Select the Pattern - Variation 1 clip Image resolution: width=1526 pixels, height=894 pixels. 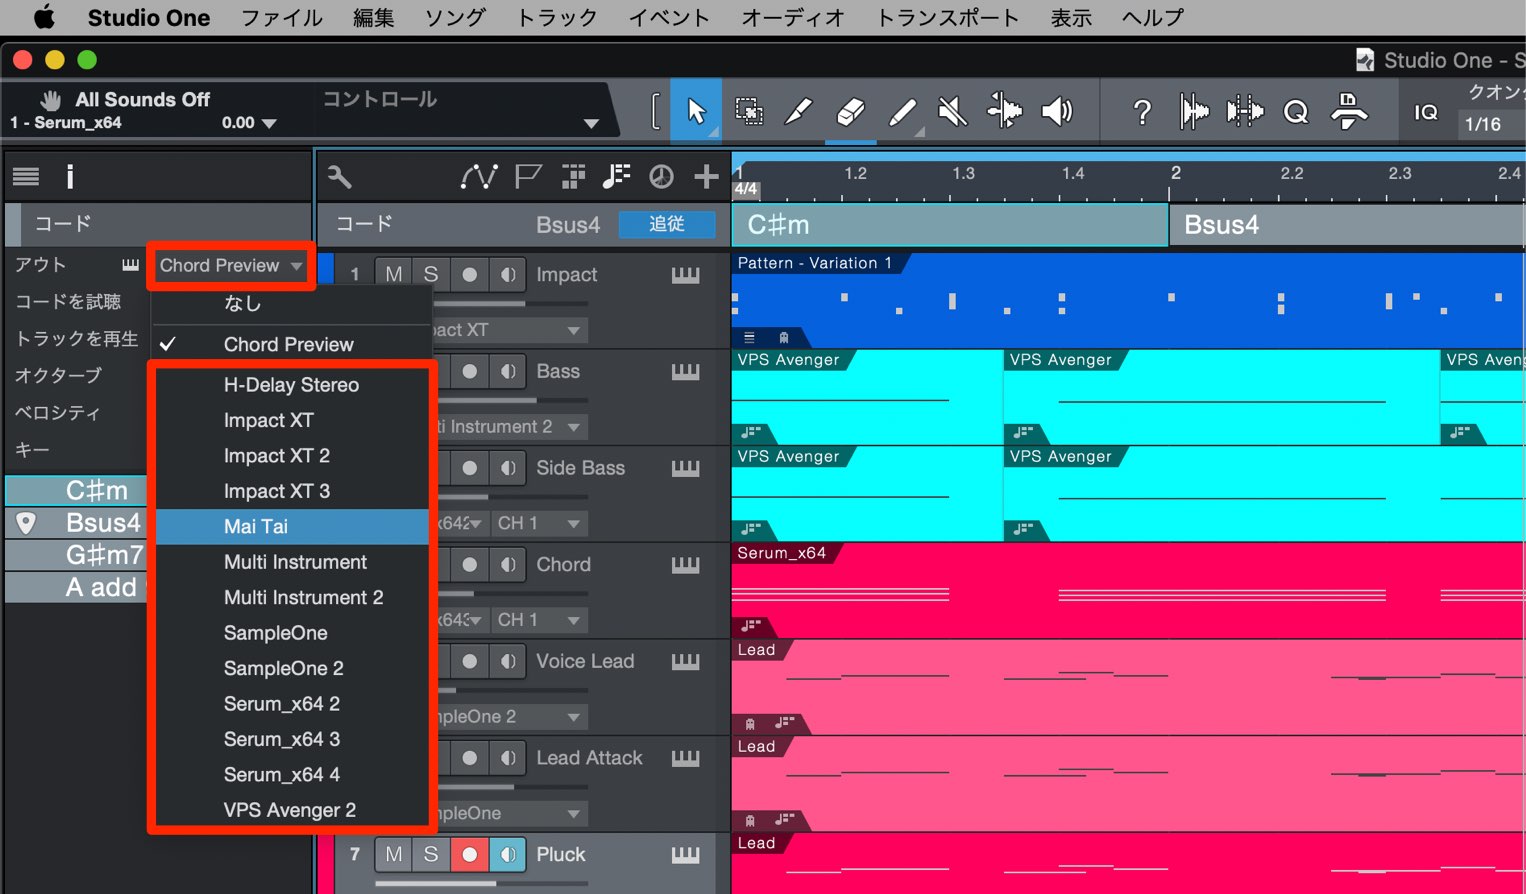1128,300
